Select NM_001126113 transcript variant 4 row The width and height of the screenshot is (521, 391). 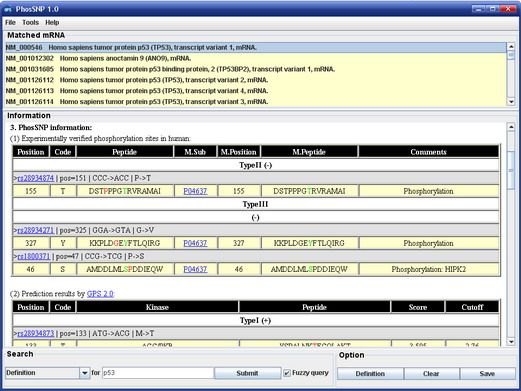point(255,91)
